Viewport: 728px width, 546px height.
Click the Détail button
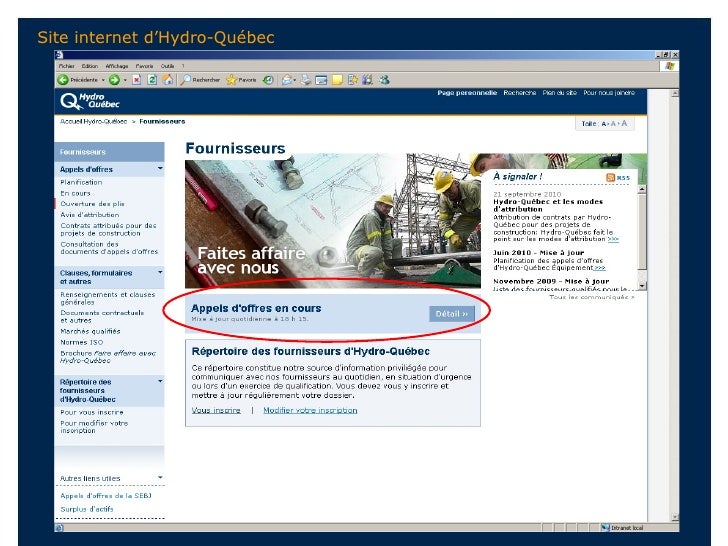[x=452, y=314]
